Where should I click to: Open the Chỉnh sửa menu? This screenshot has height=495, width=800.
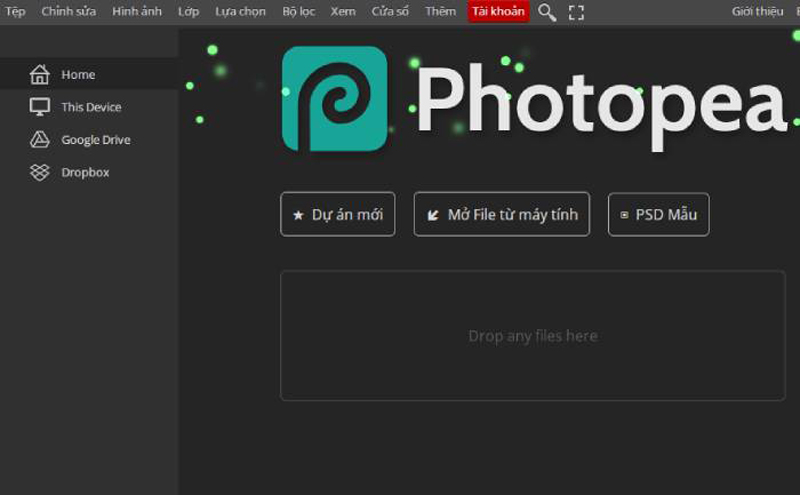(68, 11)
